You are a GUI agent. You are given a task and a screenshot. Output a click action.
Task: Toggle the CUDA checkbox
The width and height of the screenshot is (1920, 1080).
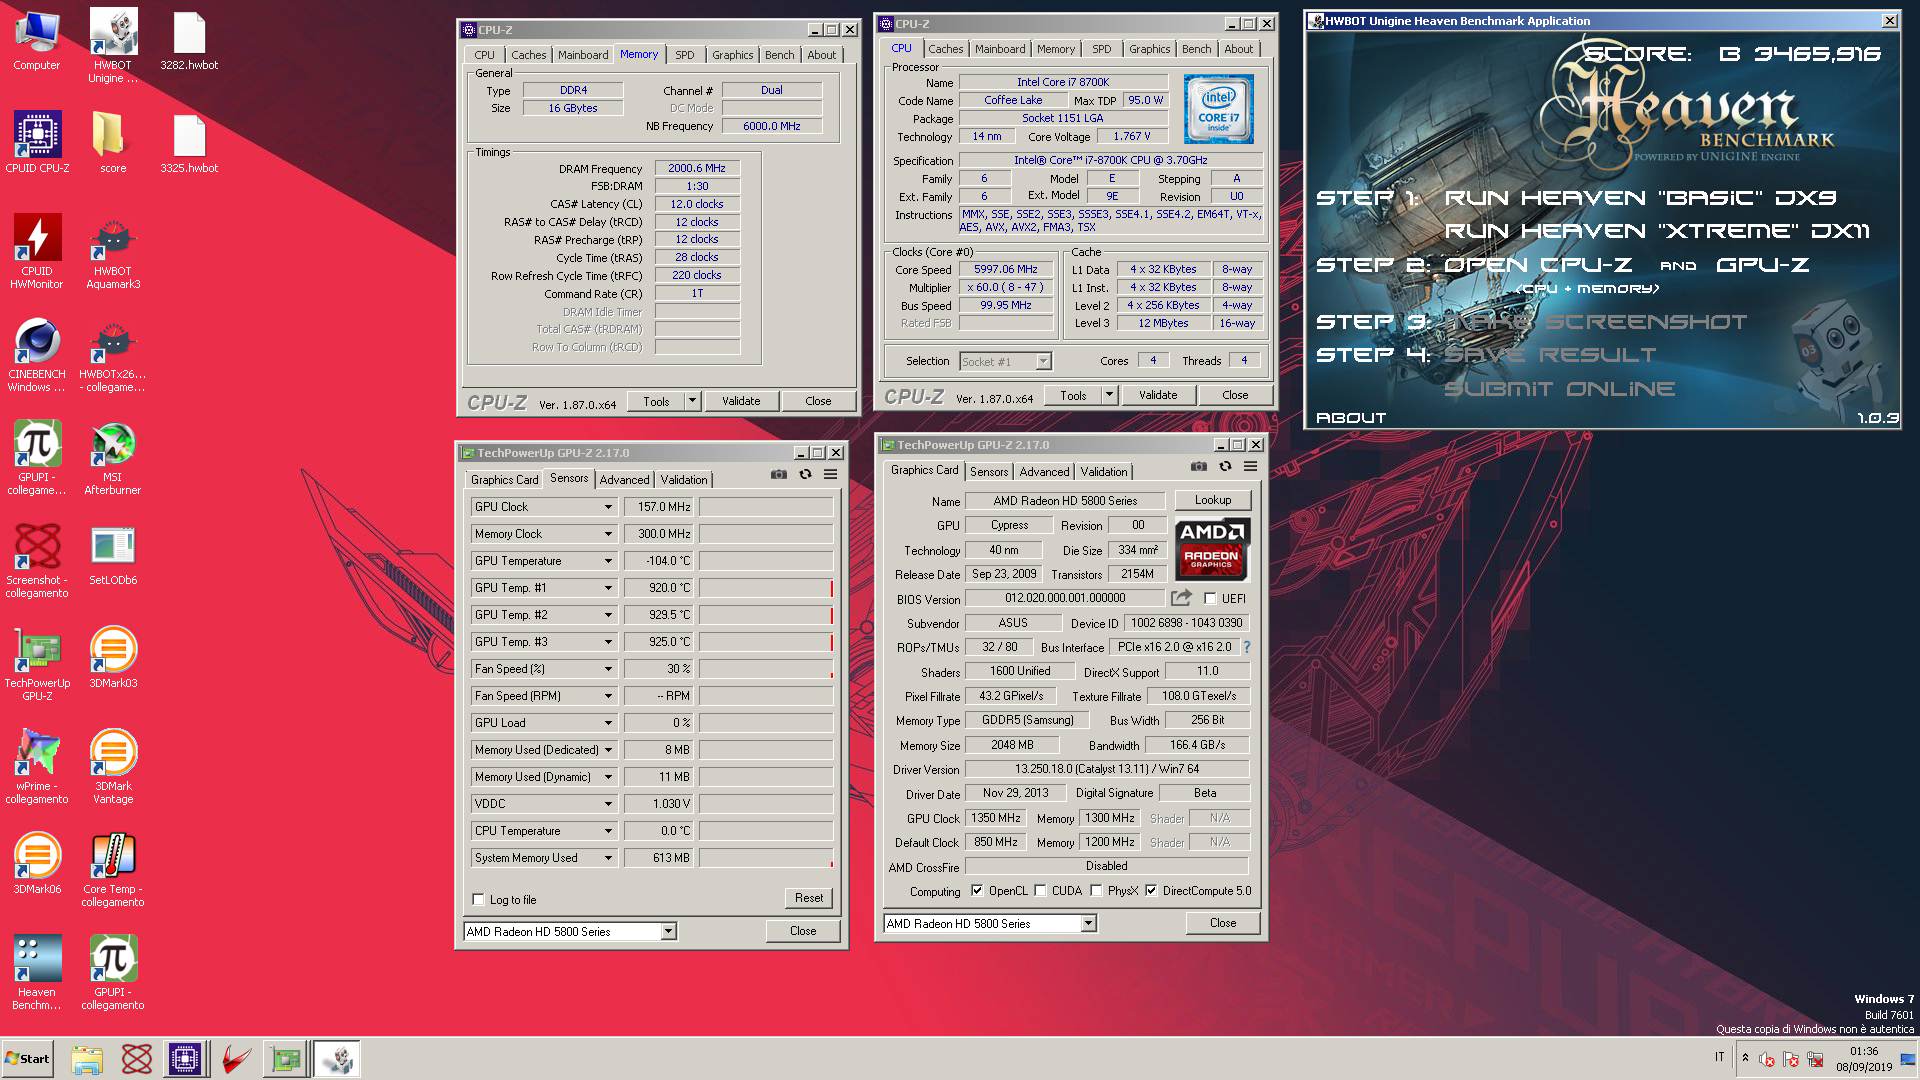click(x=1040, y=890)
